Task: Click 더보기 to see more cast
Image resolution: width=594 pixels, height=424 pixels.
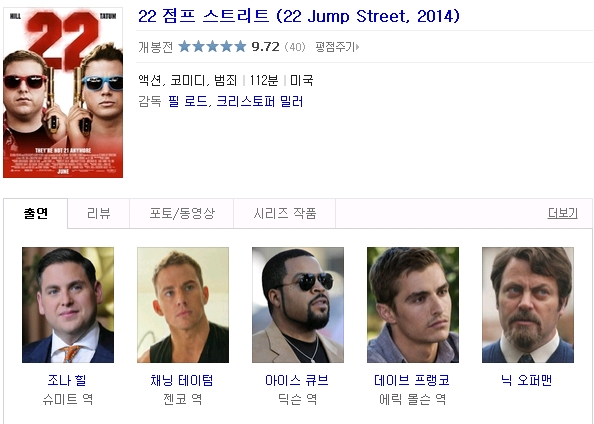Action: click(x=563, y=213)
